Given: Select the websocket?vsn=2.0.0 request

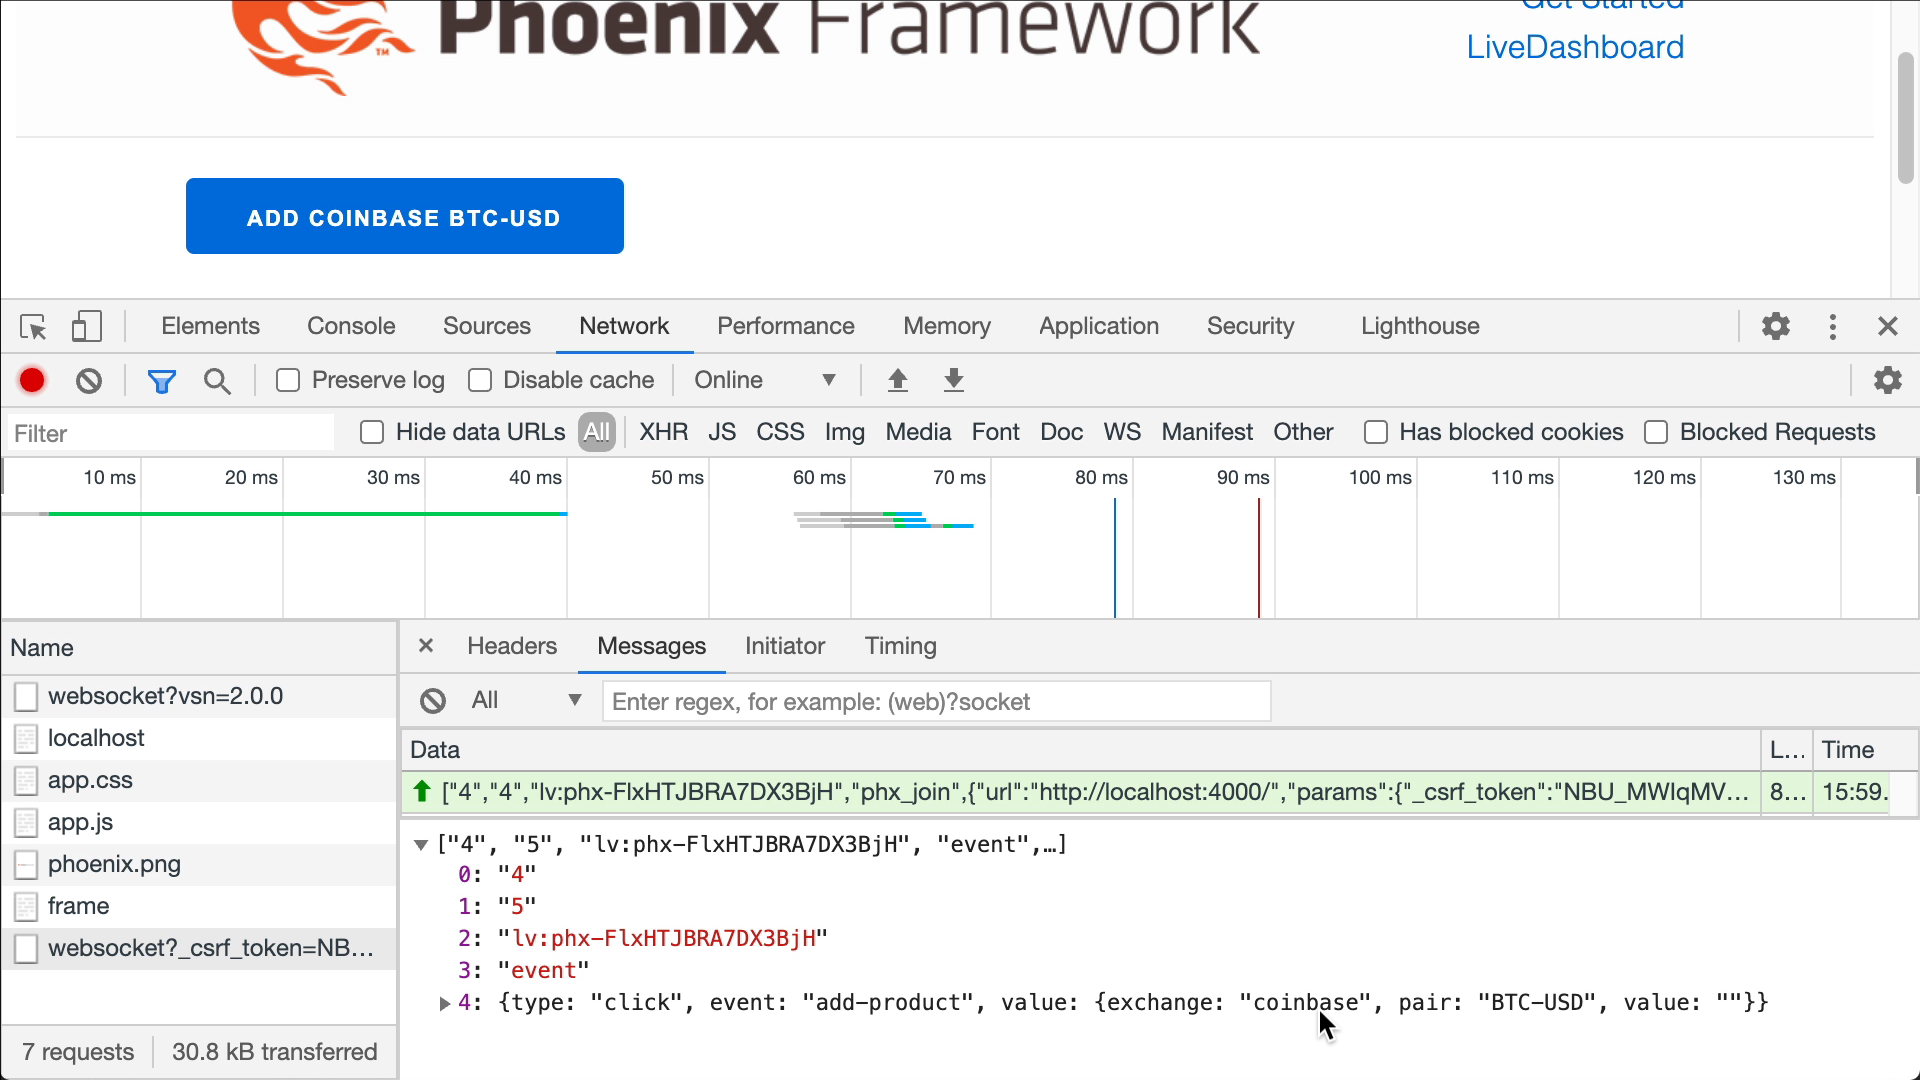Looking at the screenshot, I should [x=199, y=696].
